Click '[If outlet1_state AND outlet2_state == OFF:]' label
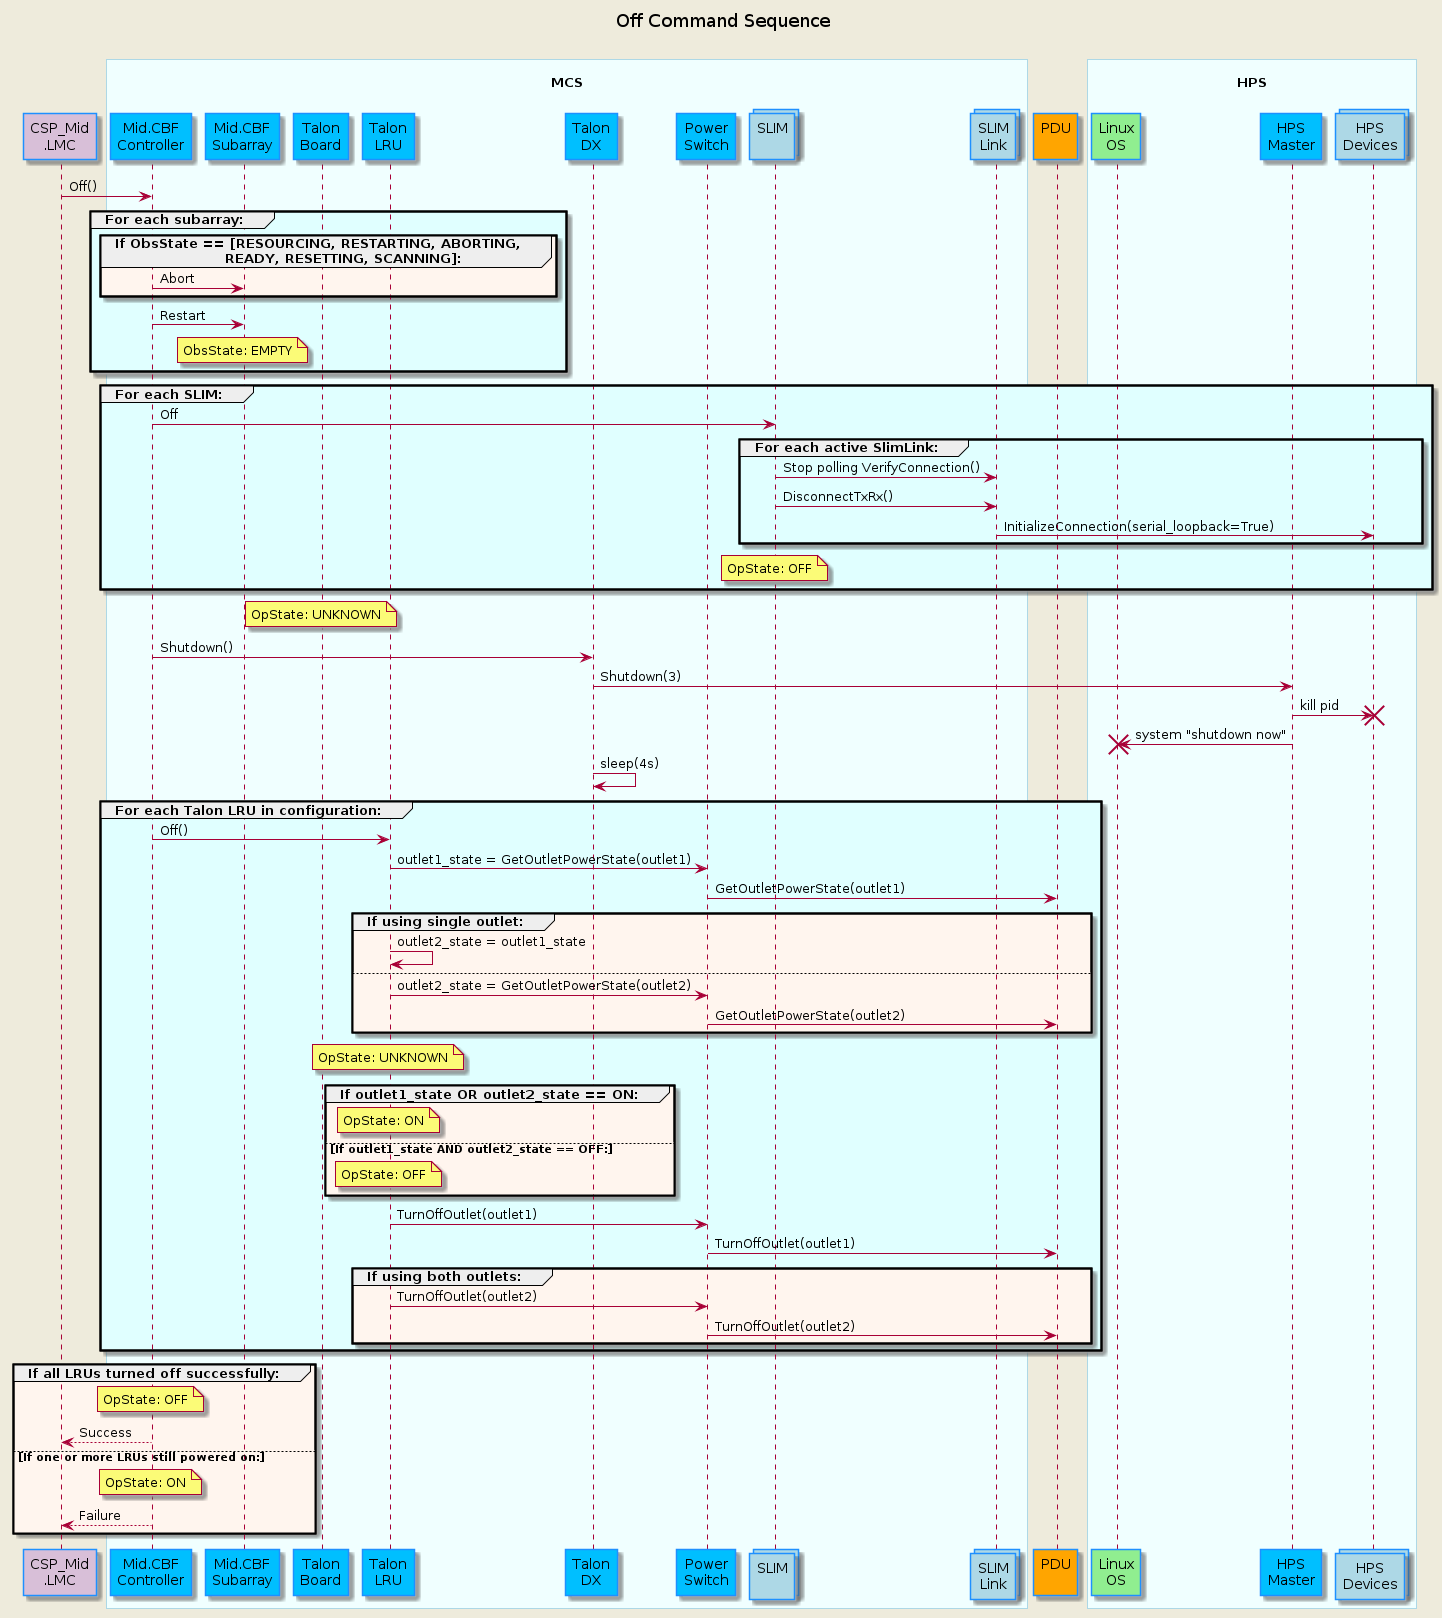Screen dimensions: 1442x1618 click(471, 1148)
